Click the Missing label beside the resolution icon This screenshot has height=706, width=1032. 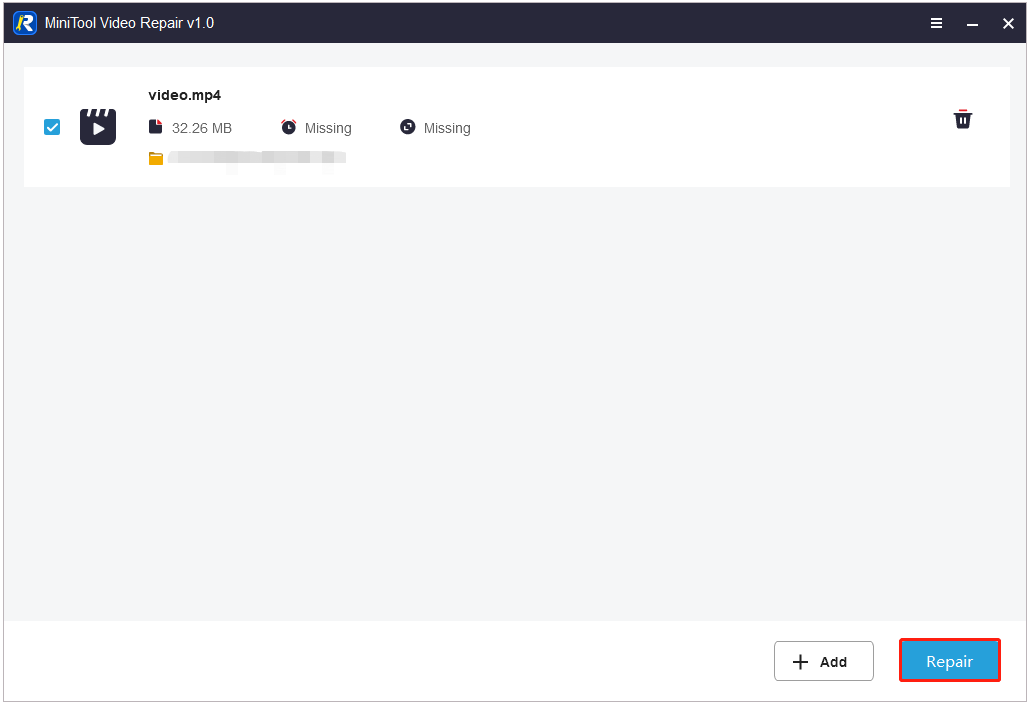click(x=446, y=127)
